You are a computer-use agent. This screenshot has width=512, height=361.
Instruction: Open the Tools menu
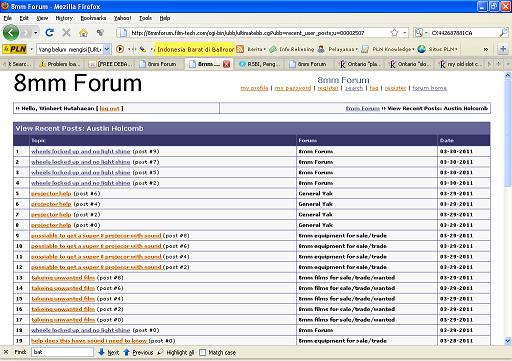pos(145,18)
